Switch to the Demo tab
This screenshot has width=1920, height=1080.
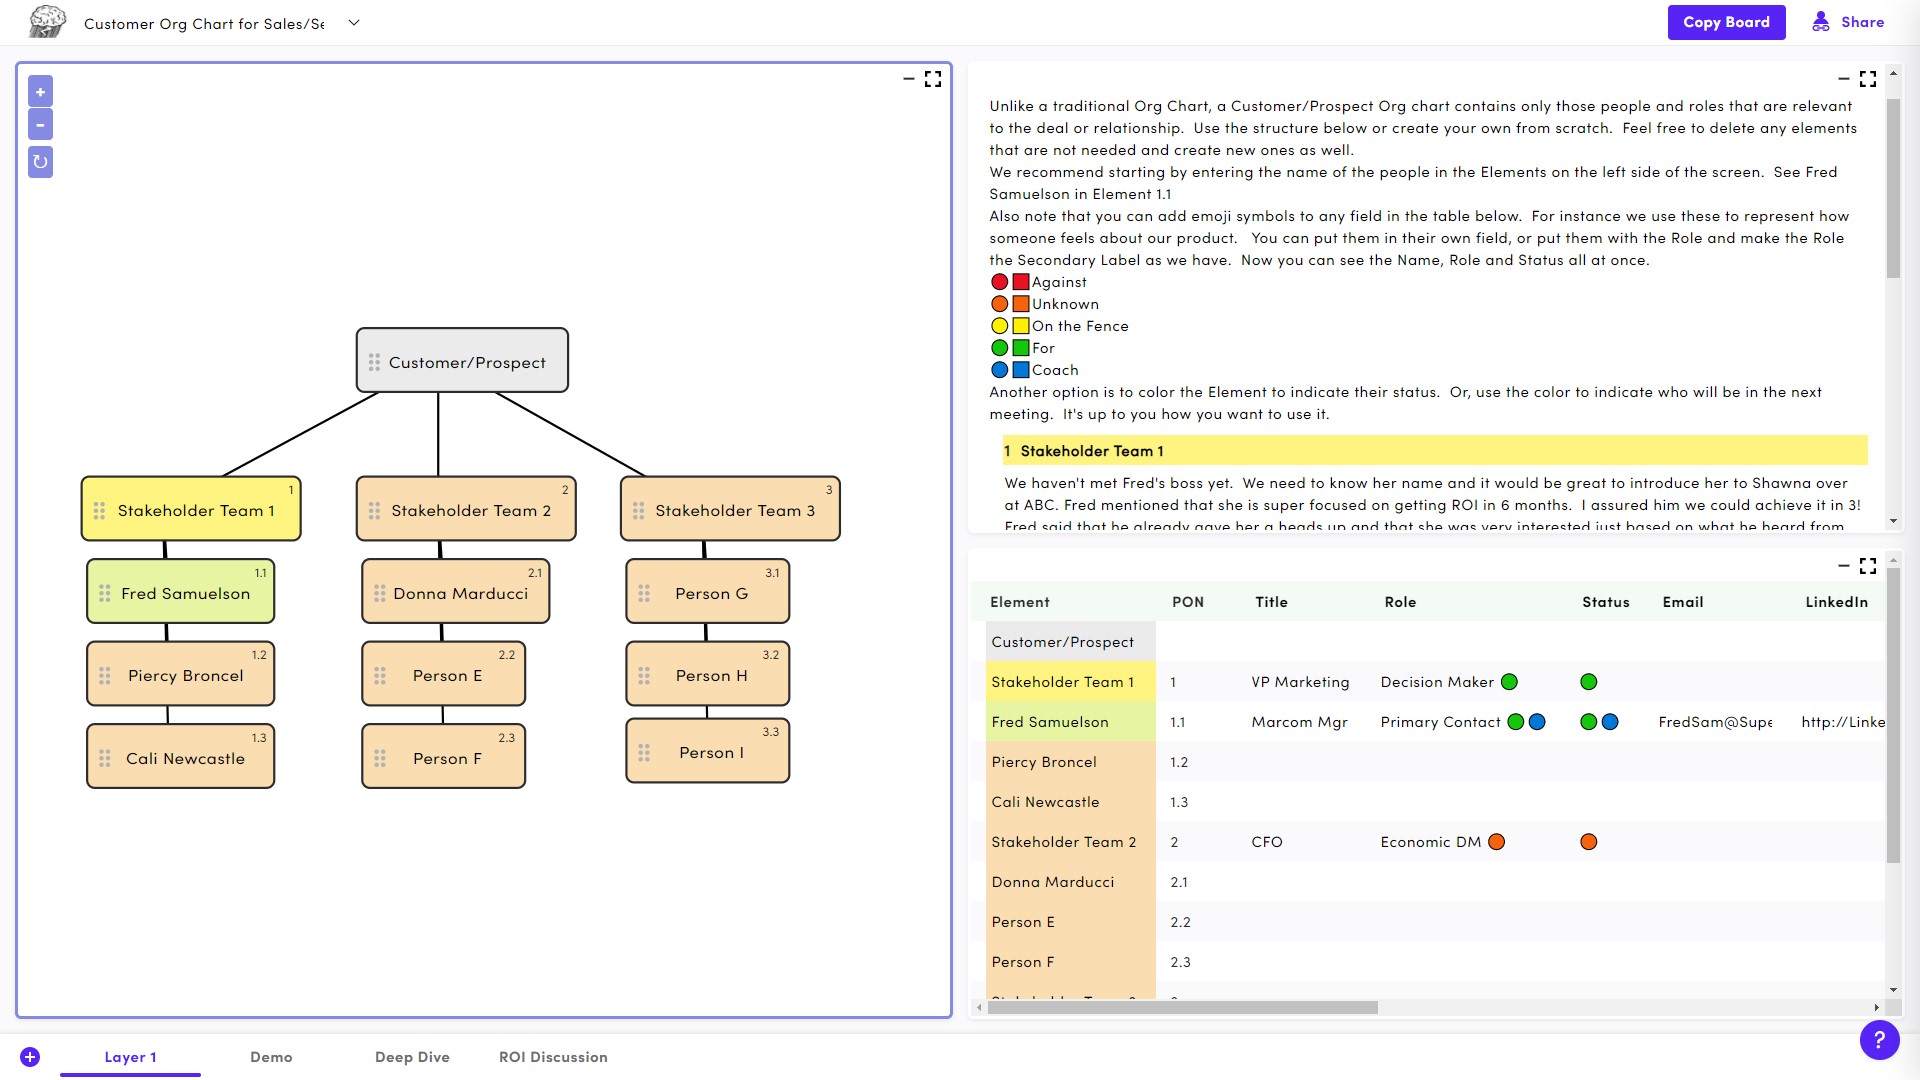coord(271,1057)
